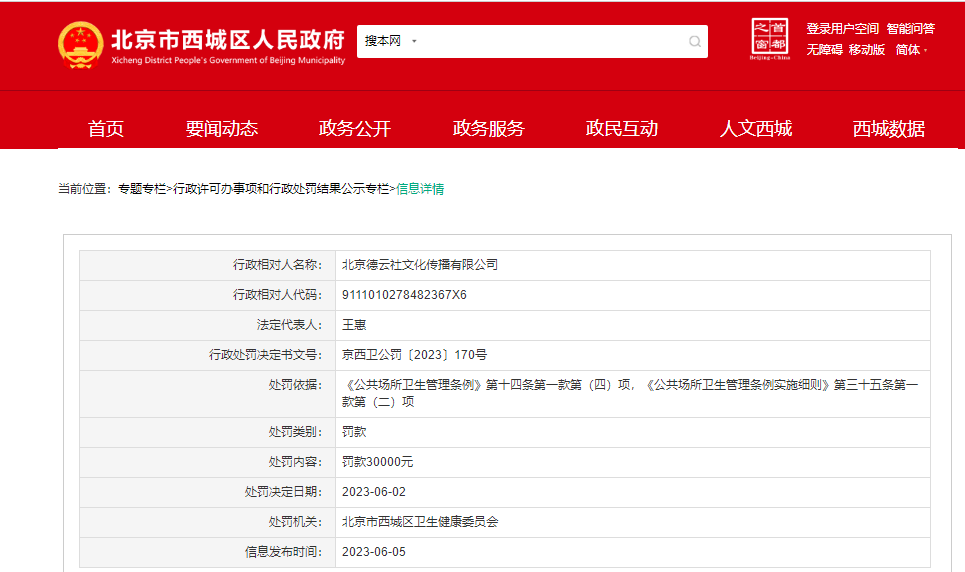965x572 pixels.
Task: Open the 人文西城 navigation tab
Action: 755,129
